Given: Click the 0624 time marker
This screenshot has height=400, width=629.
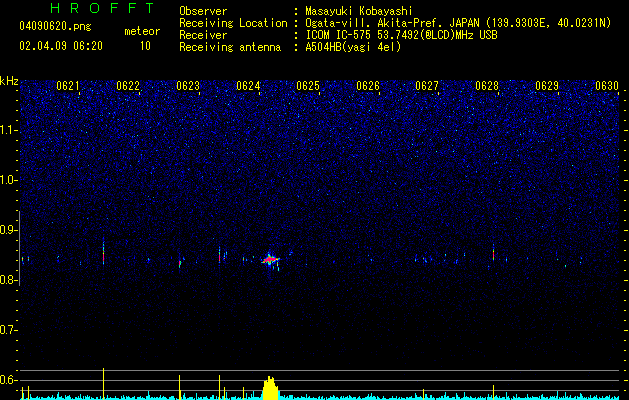Looking at the screenshot, I should coord(248,86).
